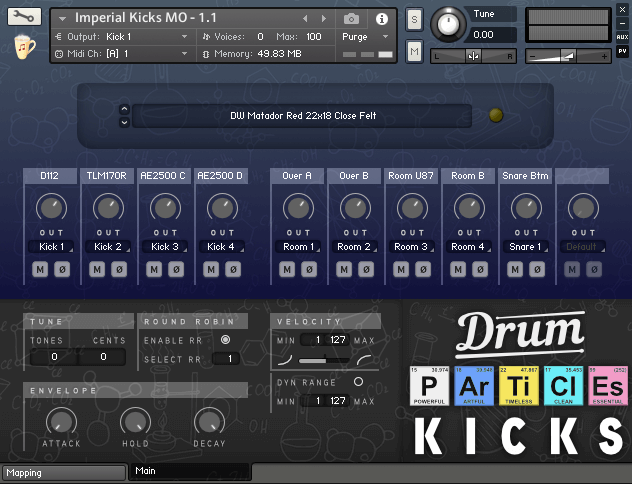The image size is (632, 484).
Task: Invert phase on the Over B channel
Action: coord(366,269)
